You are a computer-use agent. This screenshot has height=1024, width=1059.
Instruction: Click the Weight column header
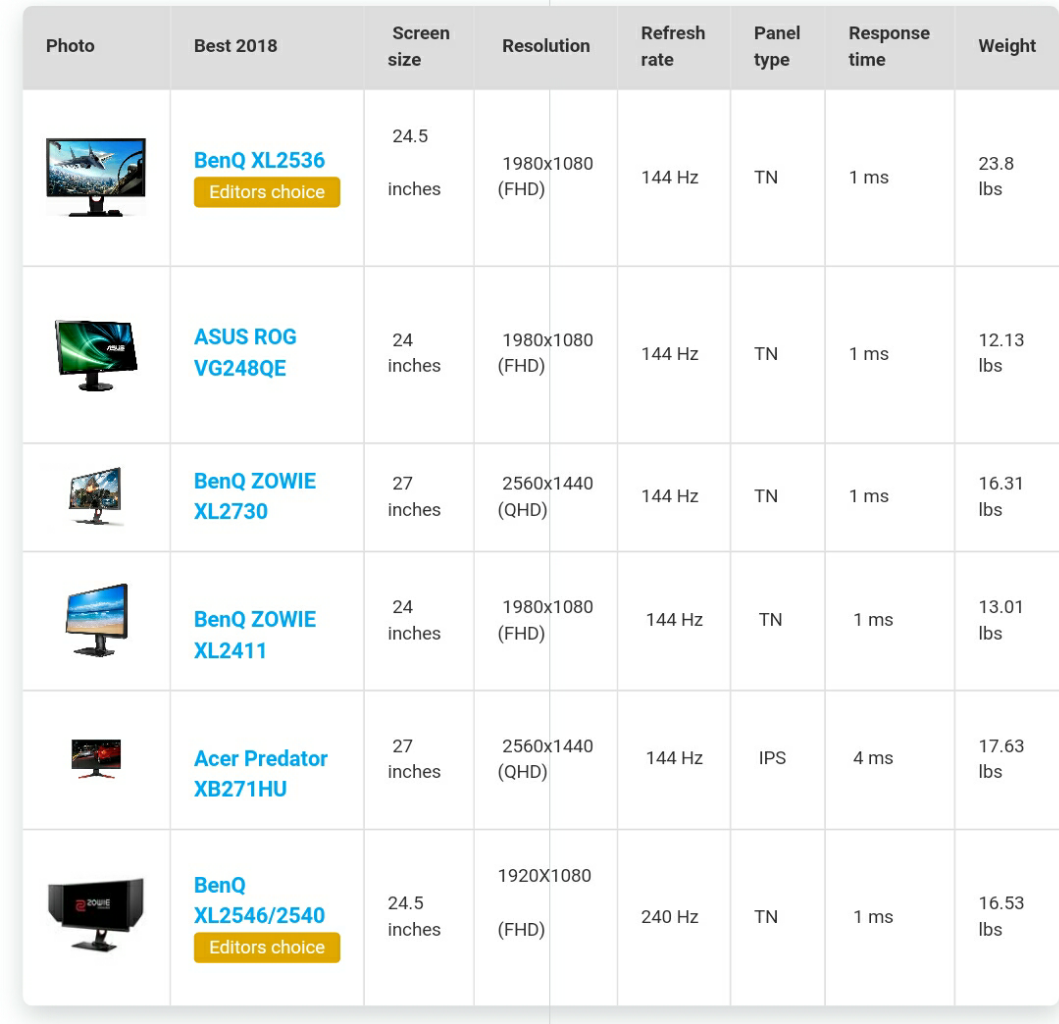tap(1007, 46)
